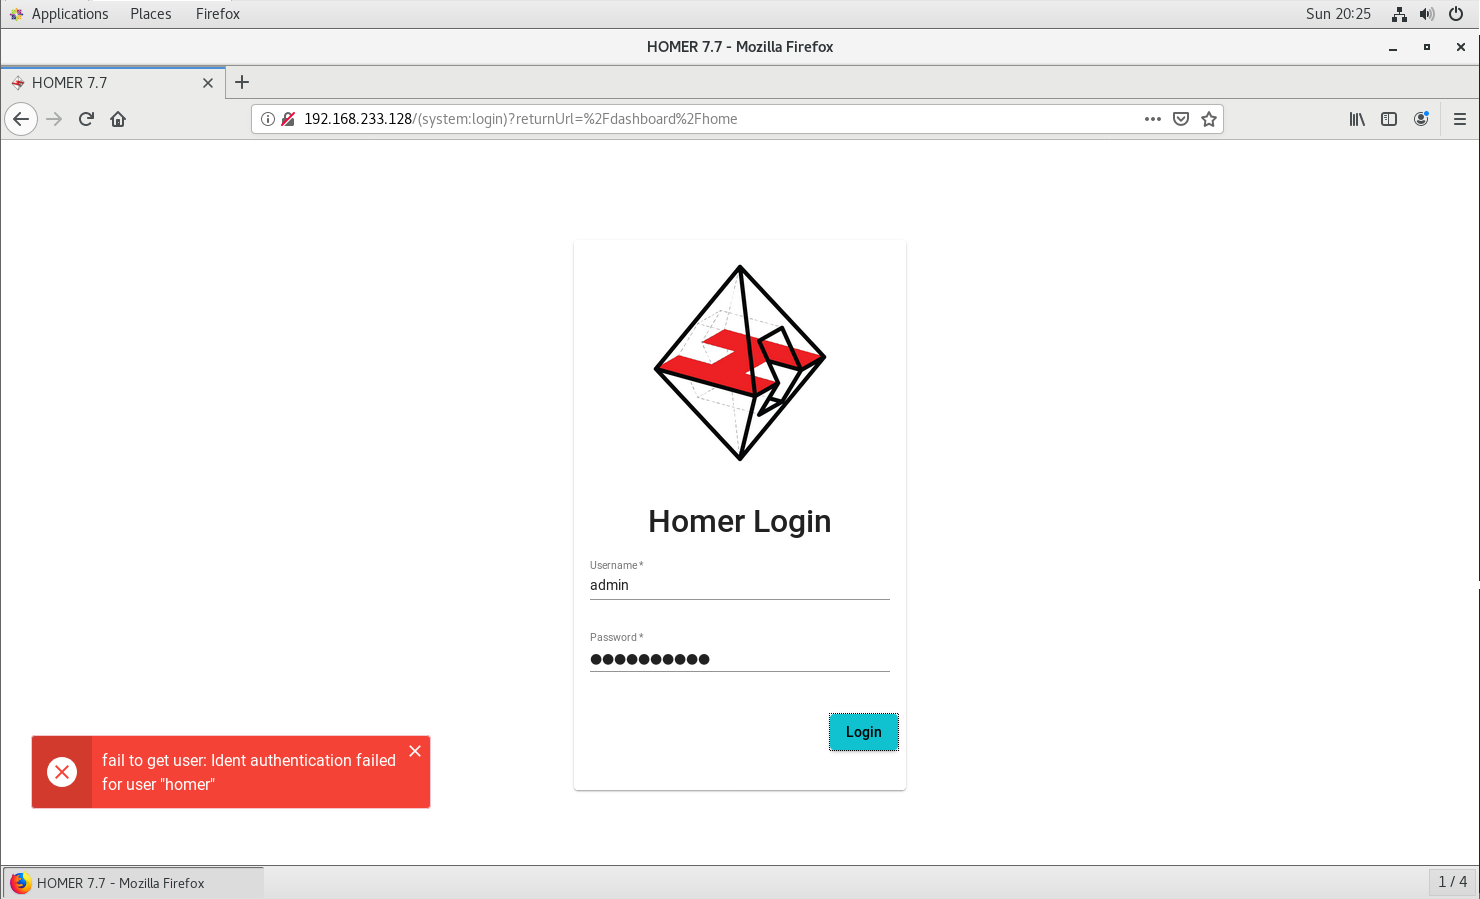Screen dimensions: 1480x899
Task: Click the insecure connection padlock icon
Action: point(288,119)
